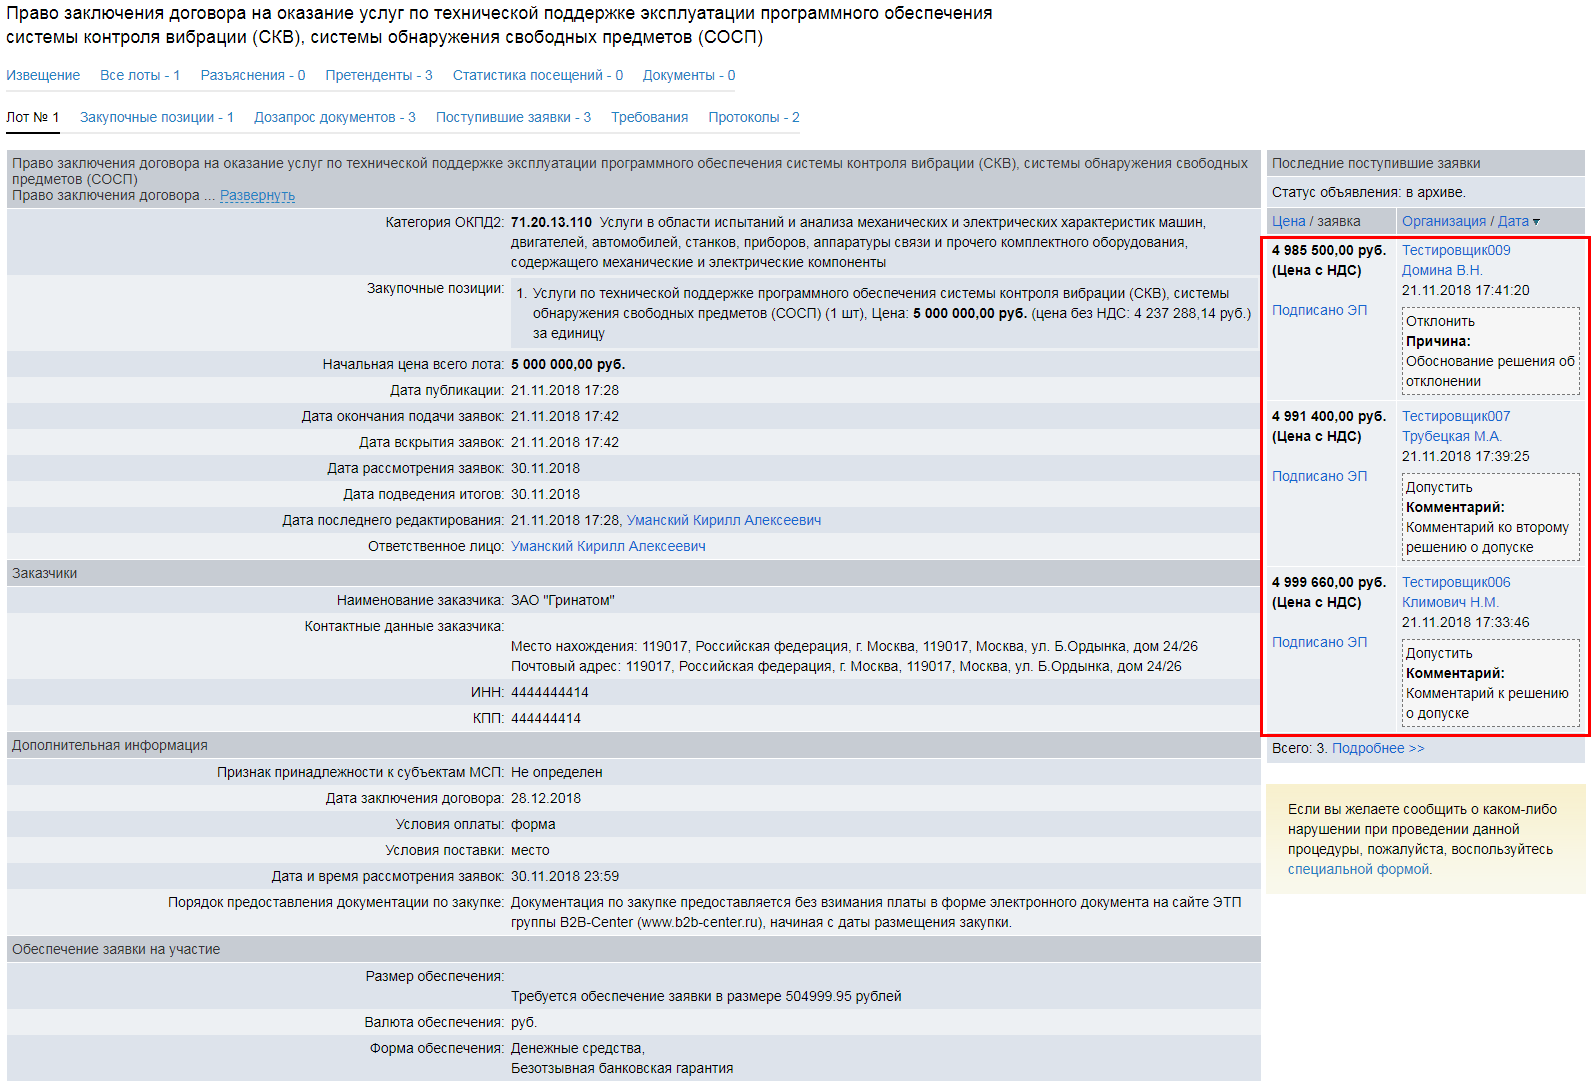Open Тестировщик009 organization profile
1594x1088 pixels.
[1455, 251]
